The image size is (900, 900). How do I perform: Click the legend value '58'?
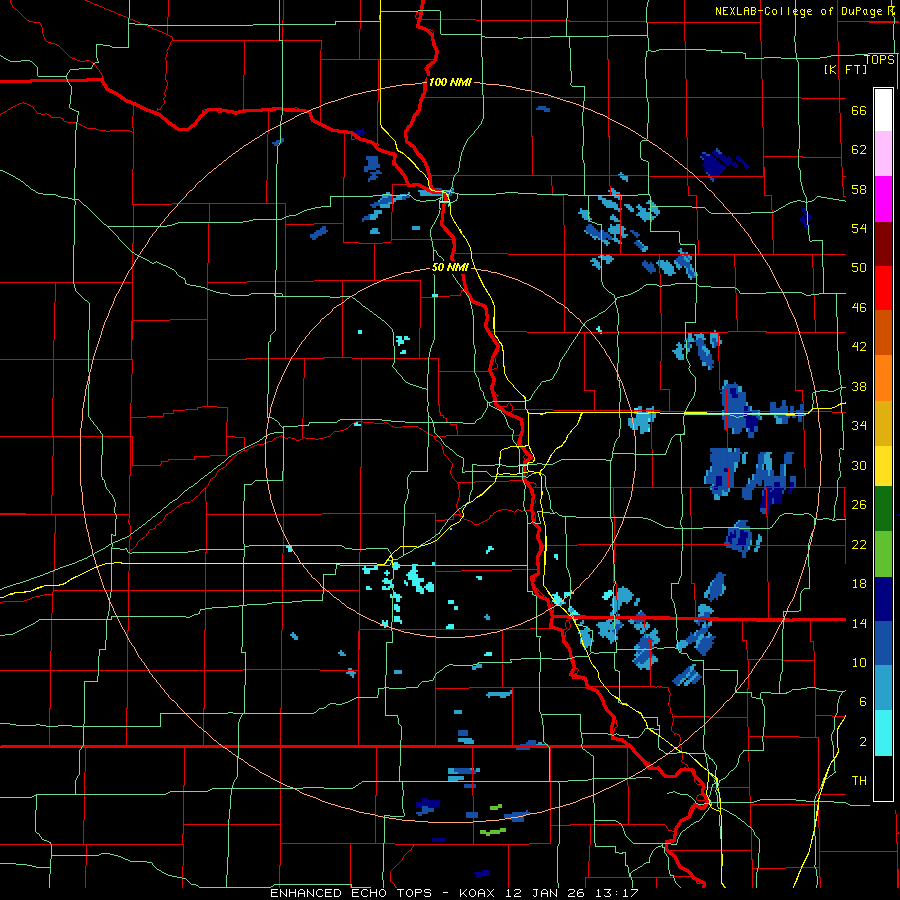pyautogui.click(x=859, y=189)
